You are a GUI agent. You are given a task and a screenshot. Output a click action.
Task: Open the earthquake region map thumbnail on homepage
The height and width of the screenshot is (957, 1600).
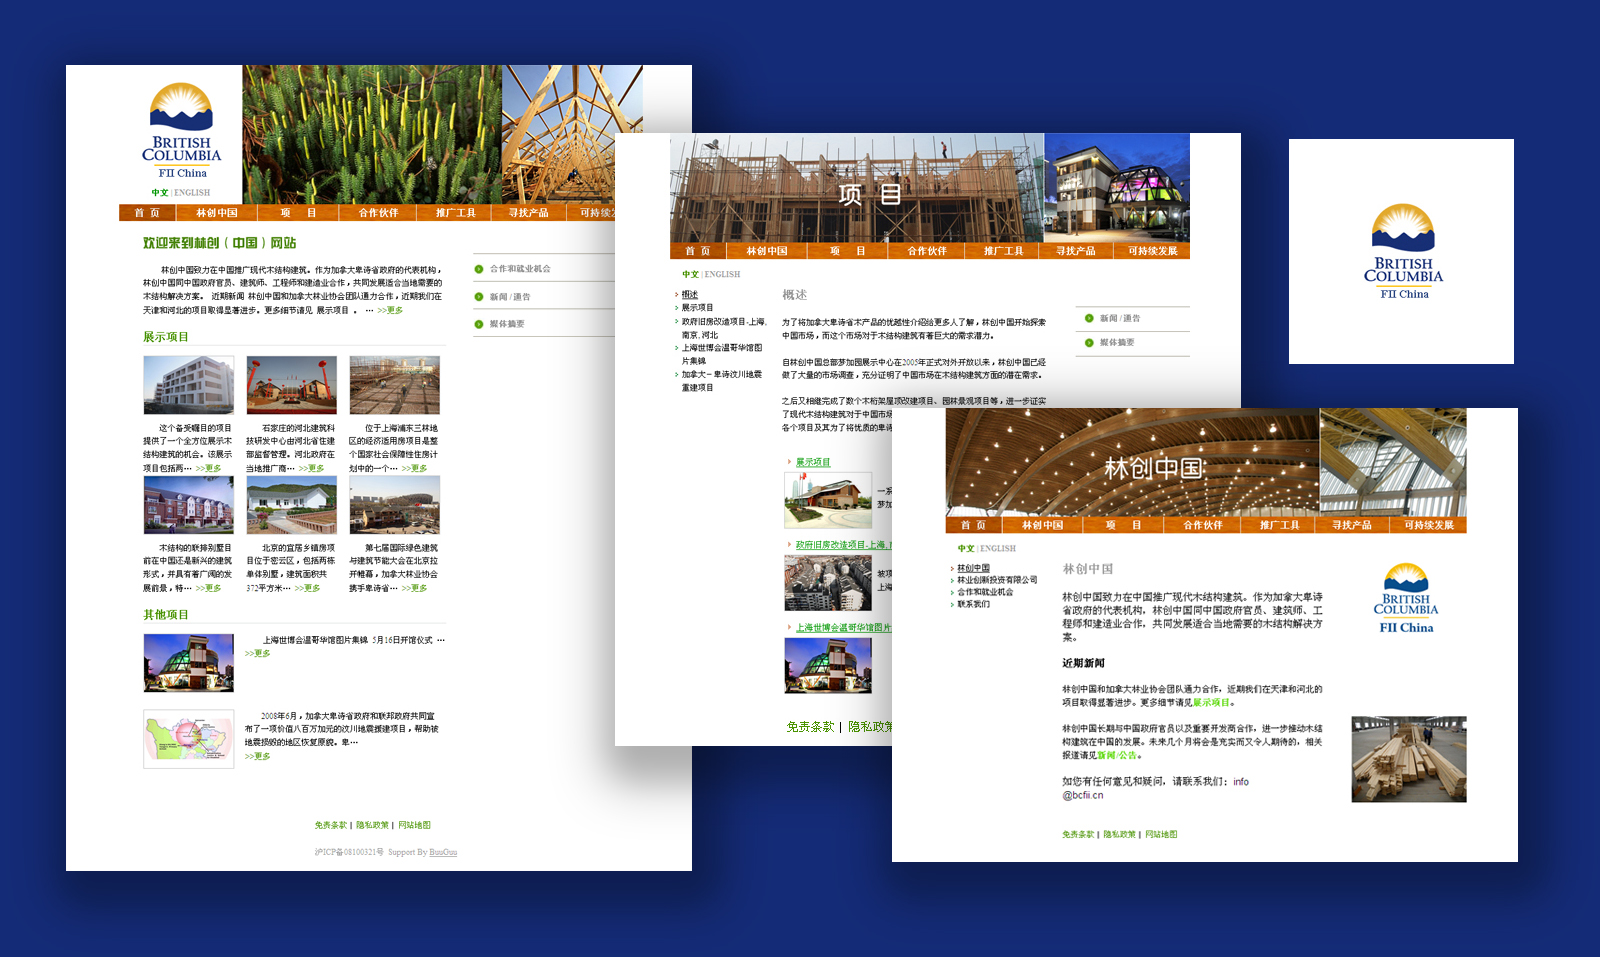point(189,739)
